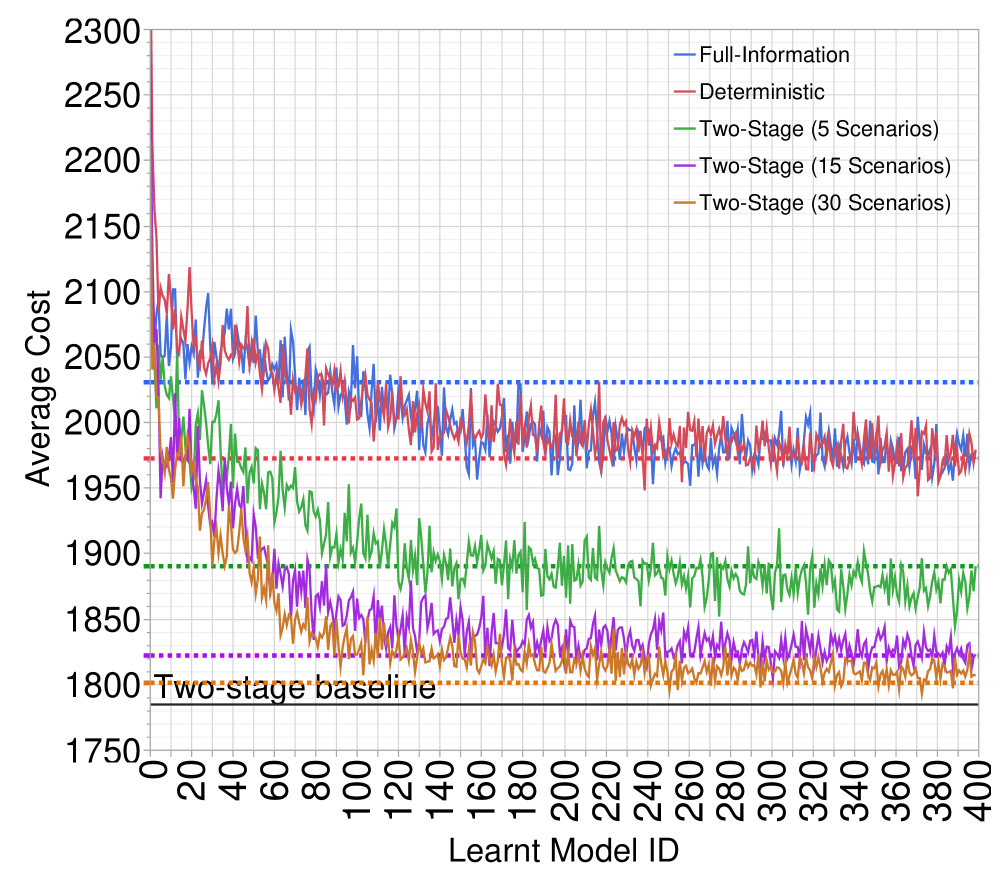Select the Two-Stage (15 Scenarios) legend label
The height and width of the screenshot is (870, 996).
[x=824, y=166]
